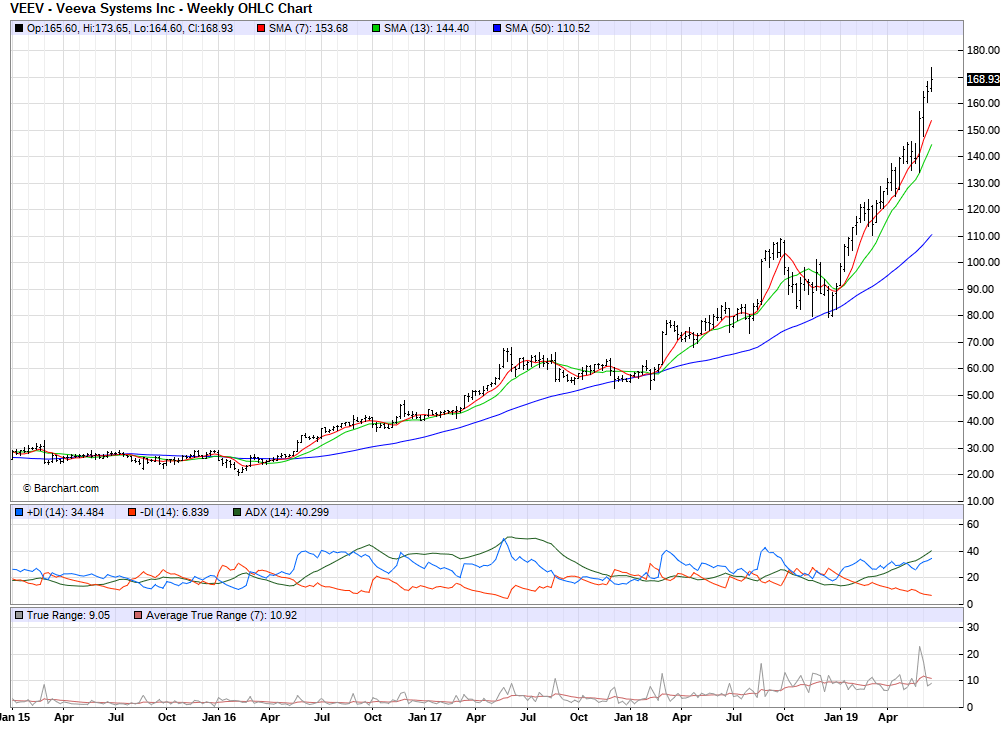This screenshot has width=1005, height=748.
Task: Click the Average True Range (7) swatch
Action: [x=138, y=615]
